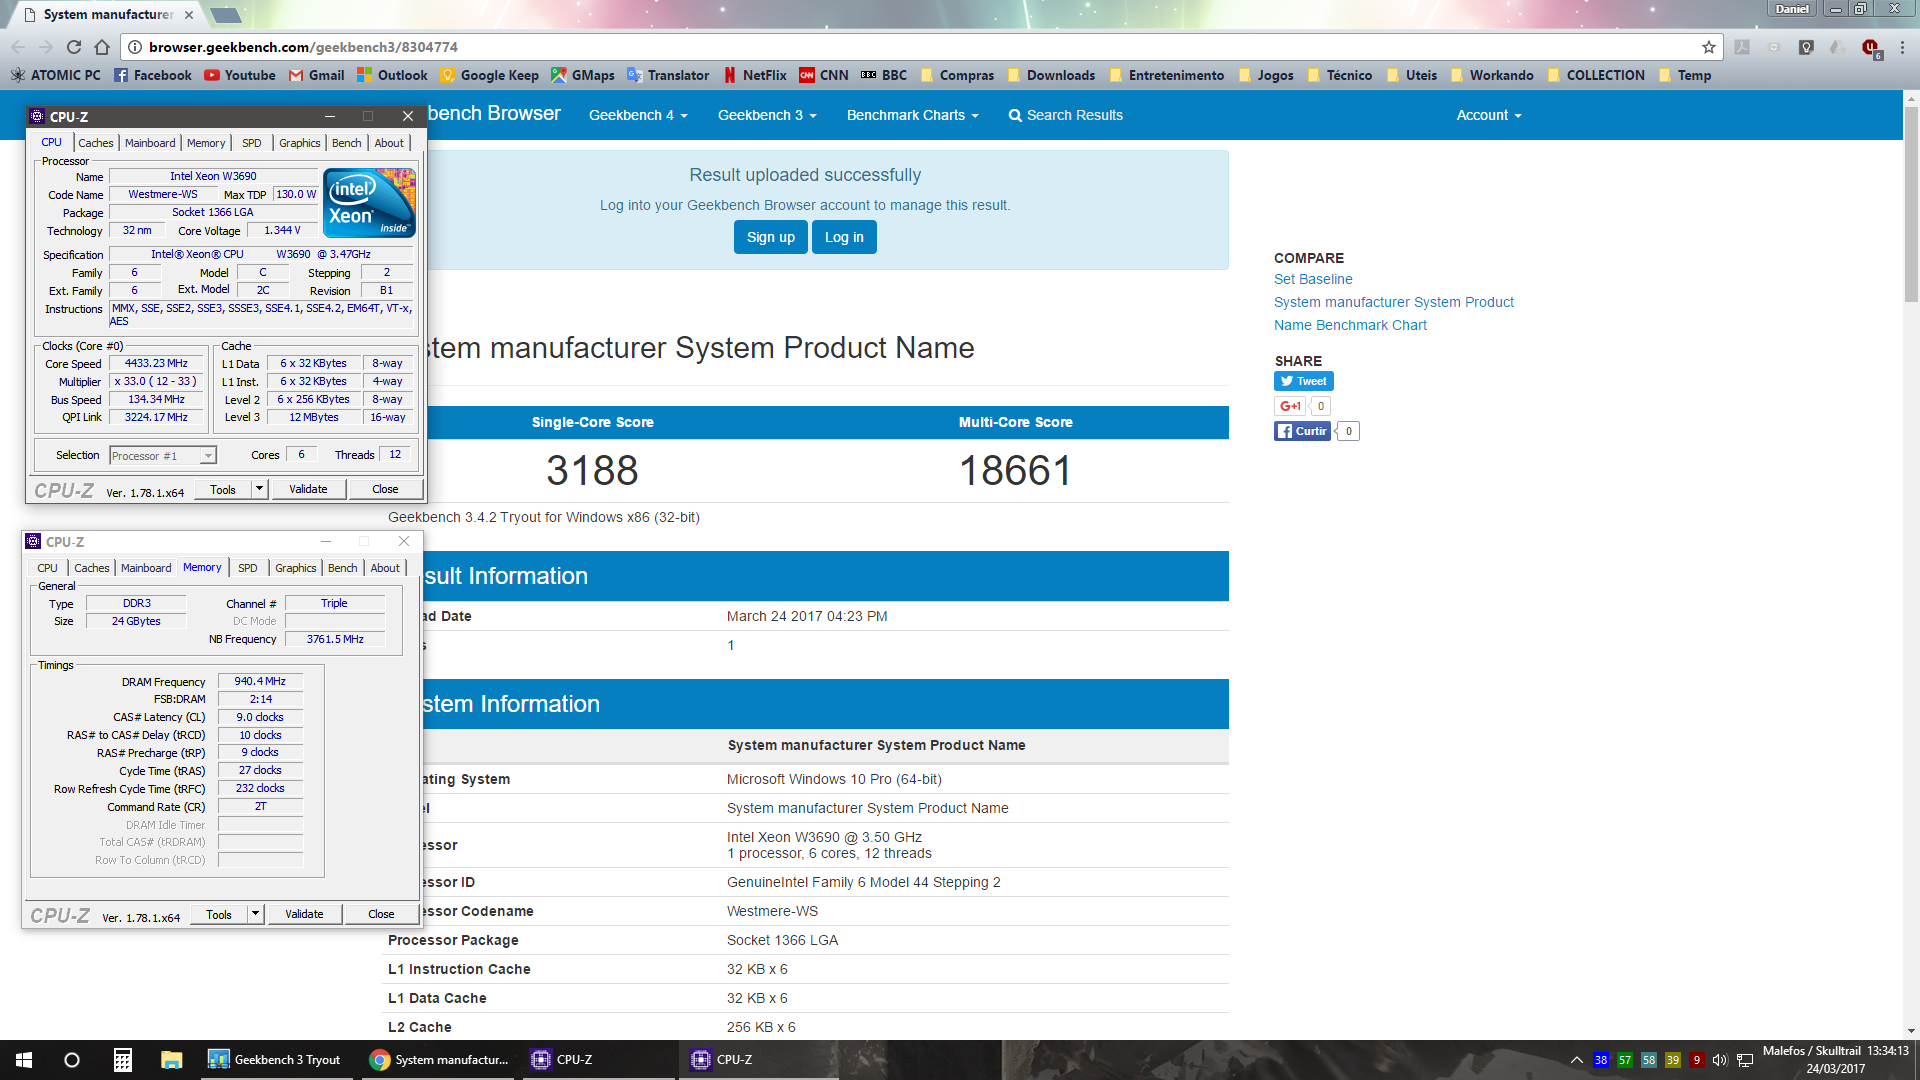Click Validate in bottom CPU-Z window
The image size is (1920, 1080).
304,914
